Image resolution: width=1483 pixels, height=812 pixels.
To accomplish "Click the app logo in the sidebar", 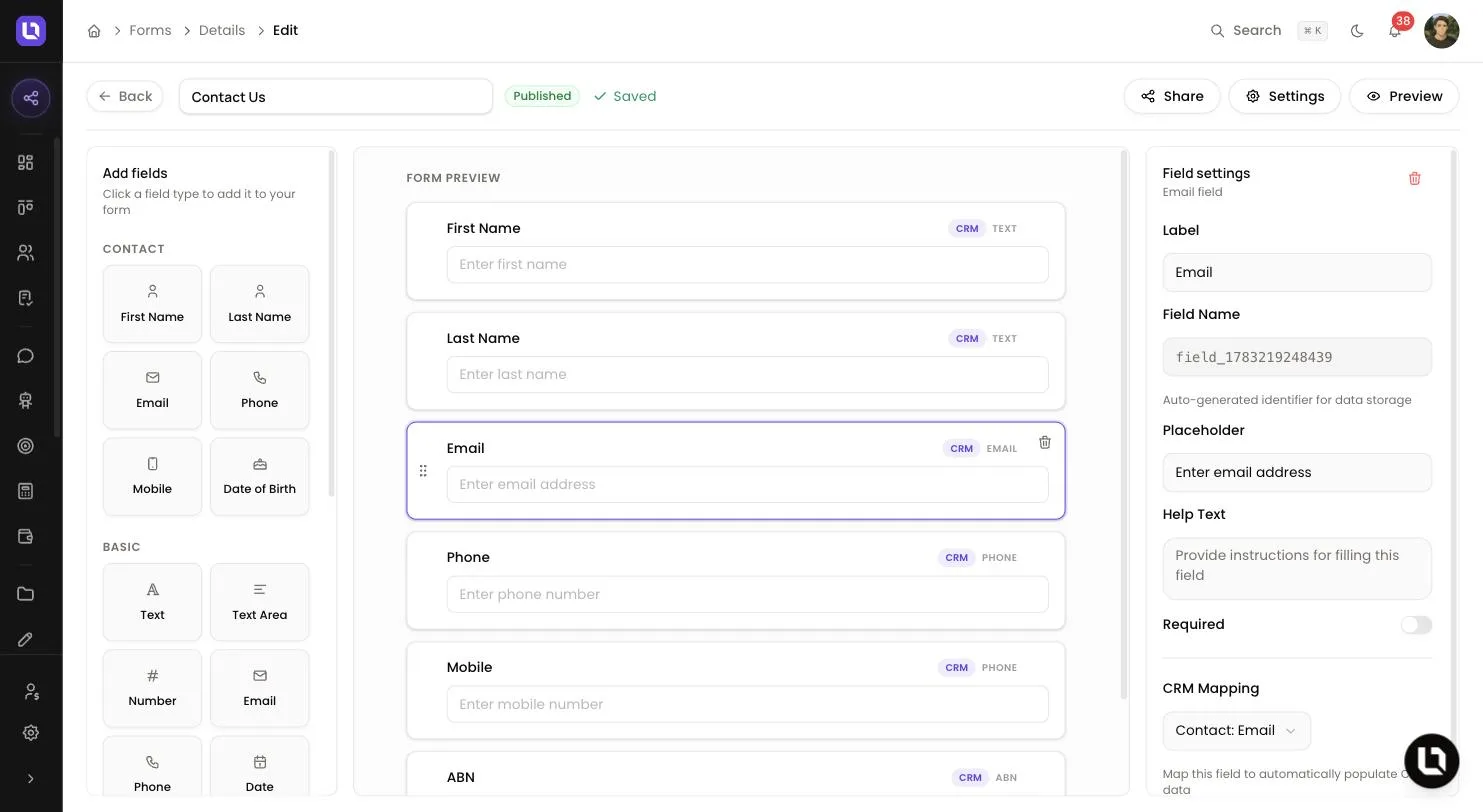I will click(31, 31).
